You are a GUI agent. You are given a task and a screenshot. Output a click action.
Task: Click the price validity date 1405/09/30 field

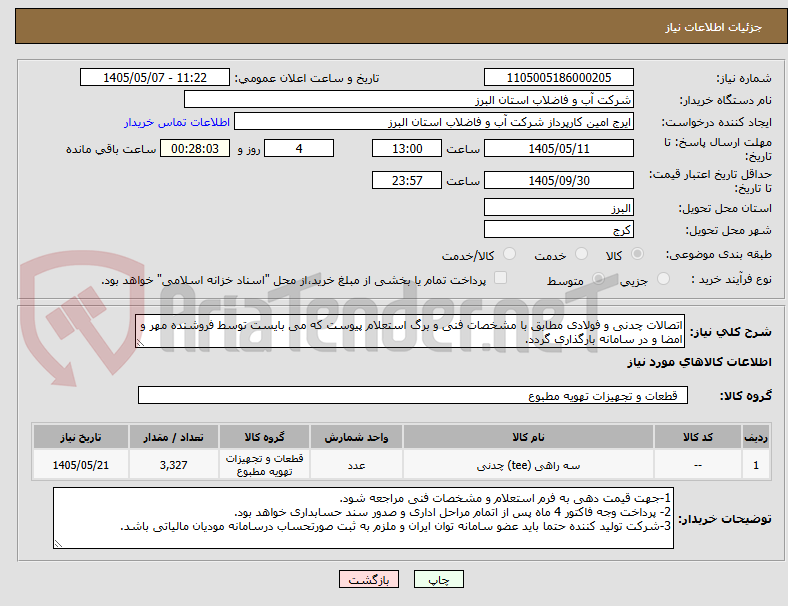point(558,180)
